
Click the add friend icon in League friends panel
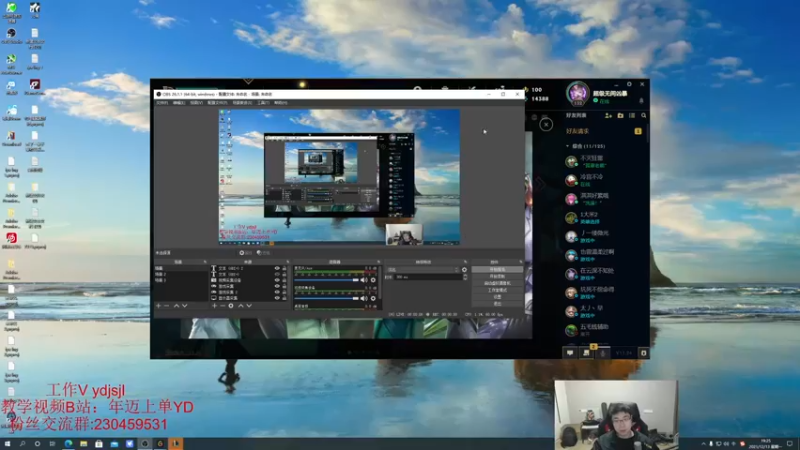point(608,116)
